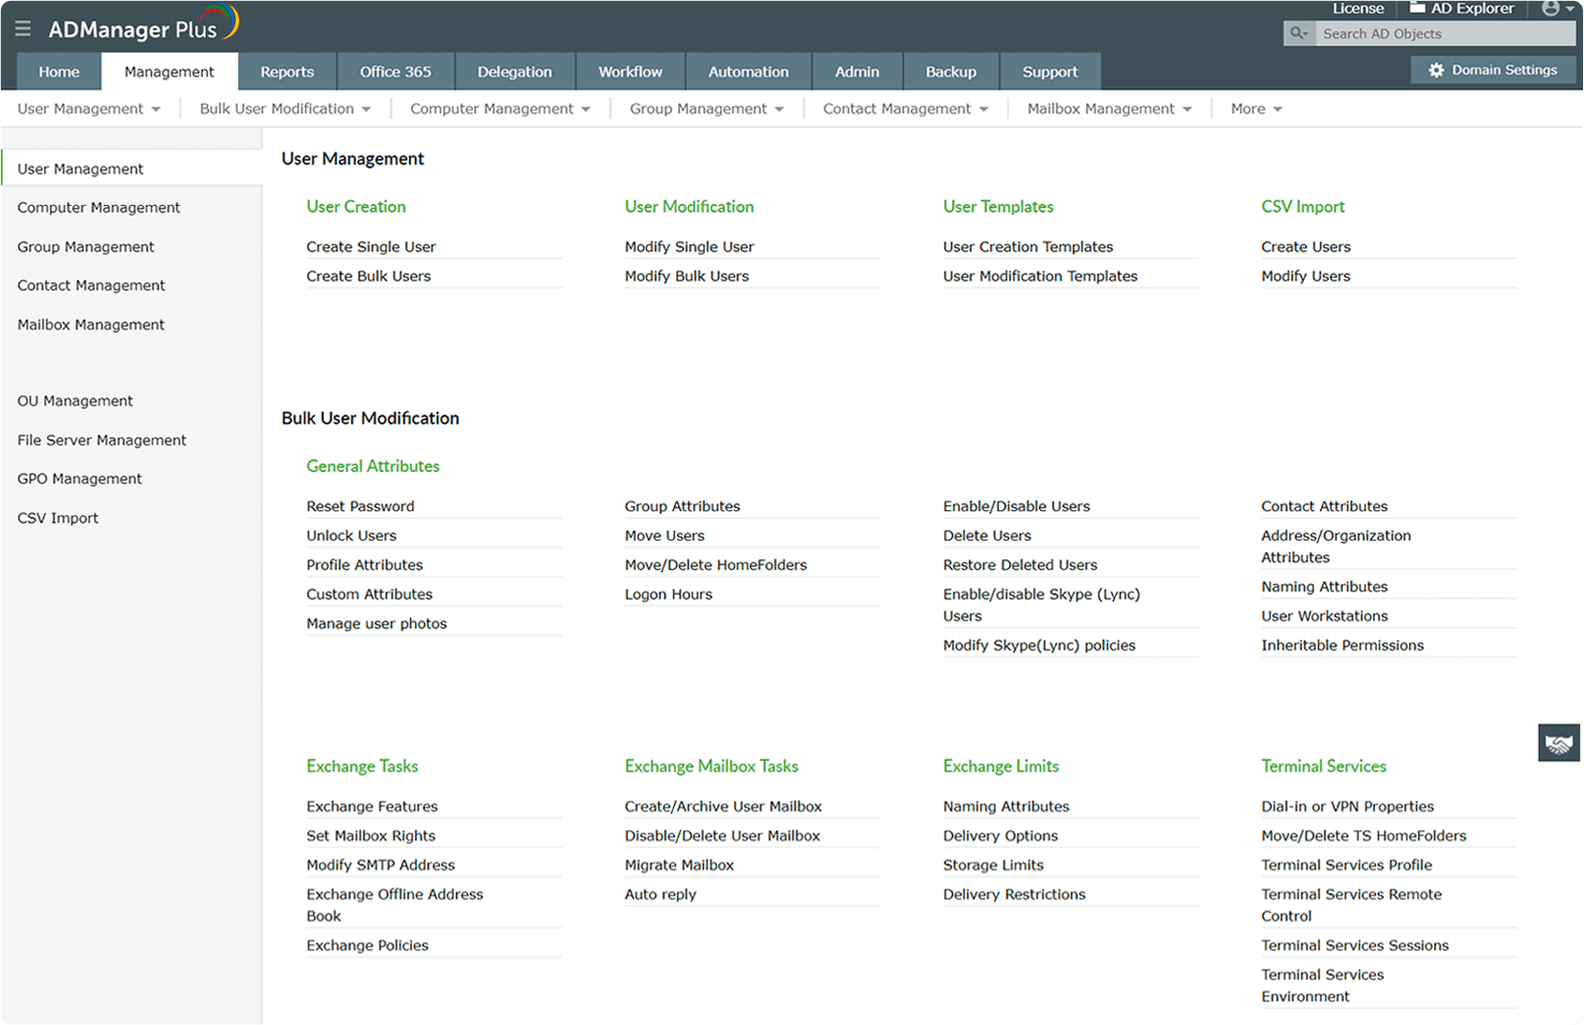Open Dial-in or VPN Properties
The height and width of the screenshot is (1025, 1584).
[1348, 807]
